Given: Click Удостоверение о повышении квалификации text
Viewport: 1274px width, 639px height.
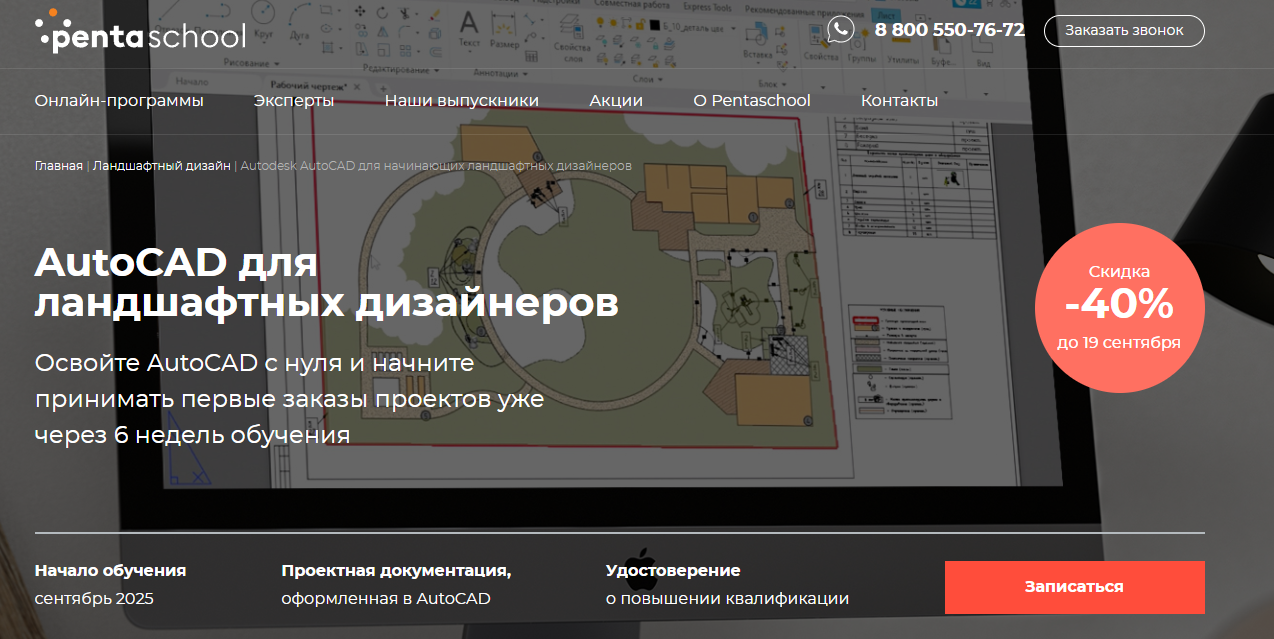Looking at the screenshot, I should [727, 585].
